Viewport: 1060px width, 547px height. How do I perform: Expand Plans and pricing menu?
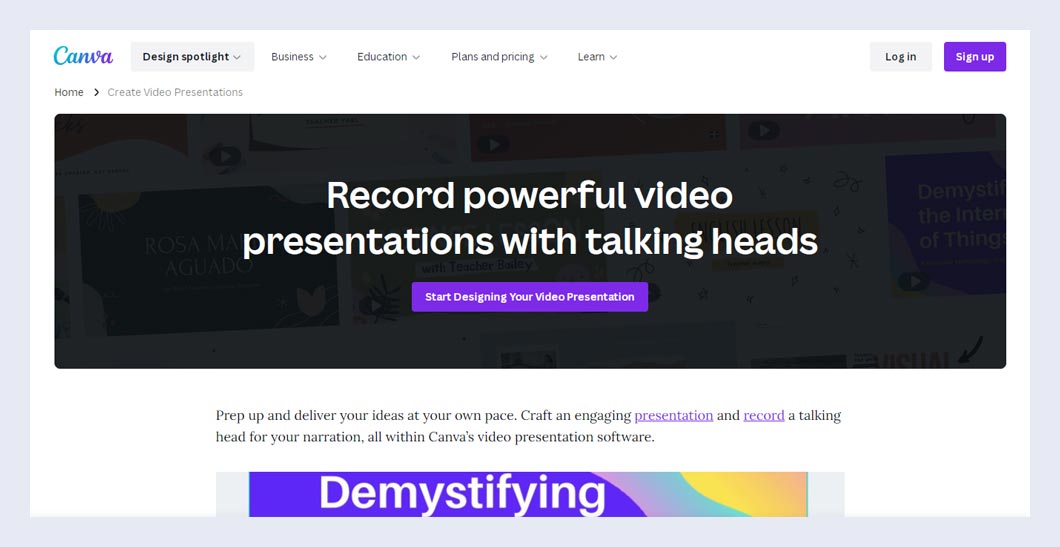point(499,57)
